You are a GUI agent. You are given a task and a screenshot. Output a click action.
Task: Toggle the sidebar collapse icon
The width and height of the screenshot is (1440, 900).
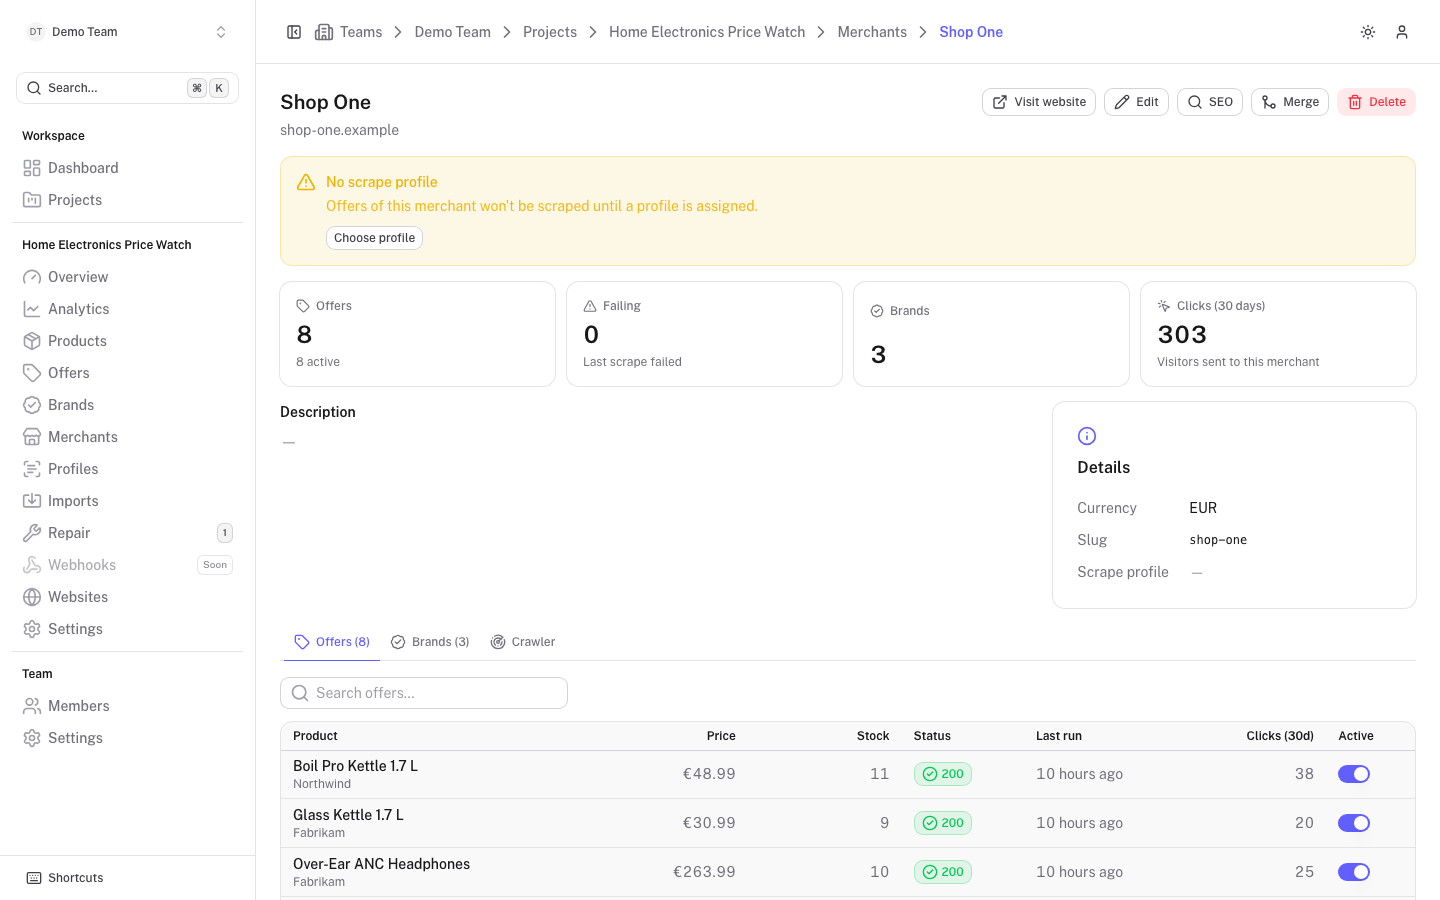tap(294, 32)
